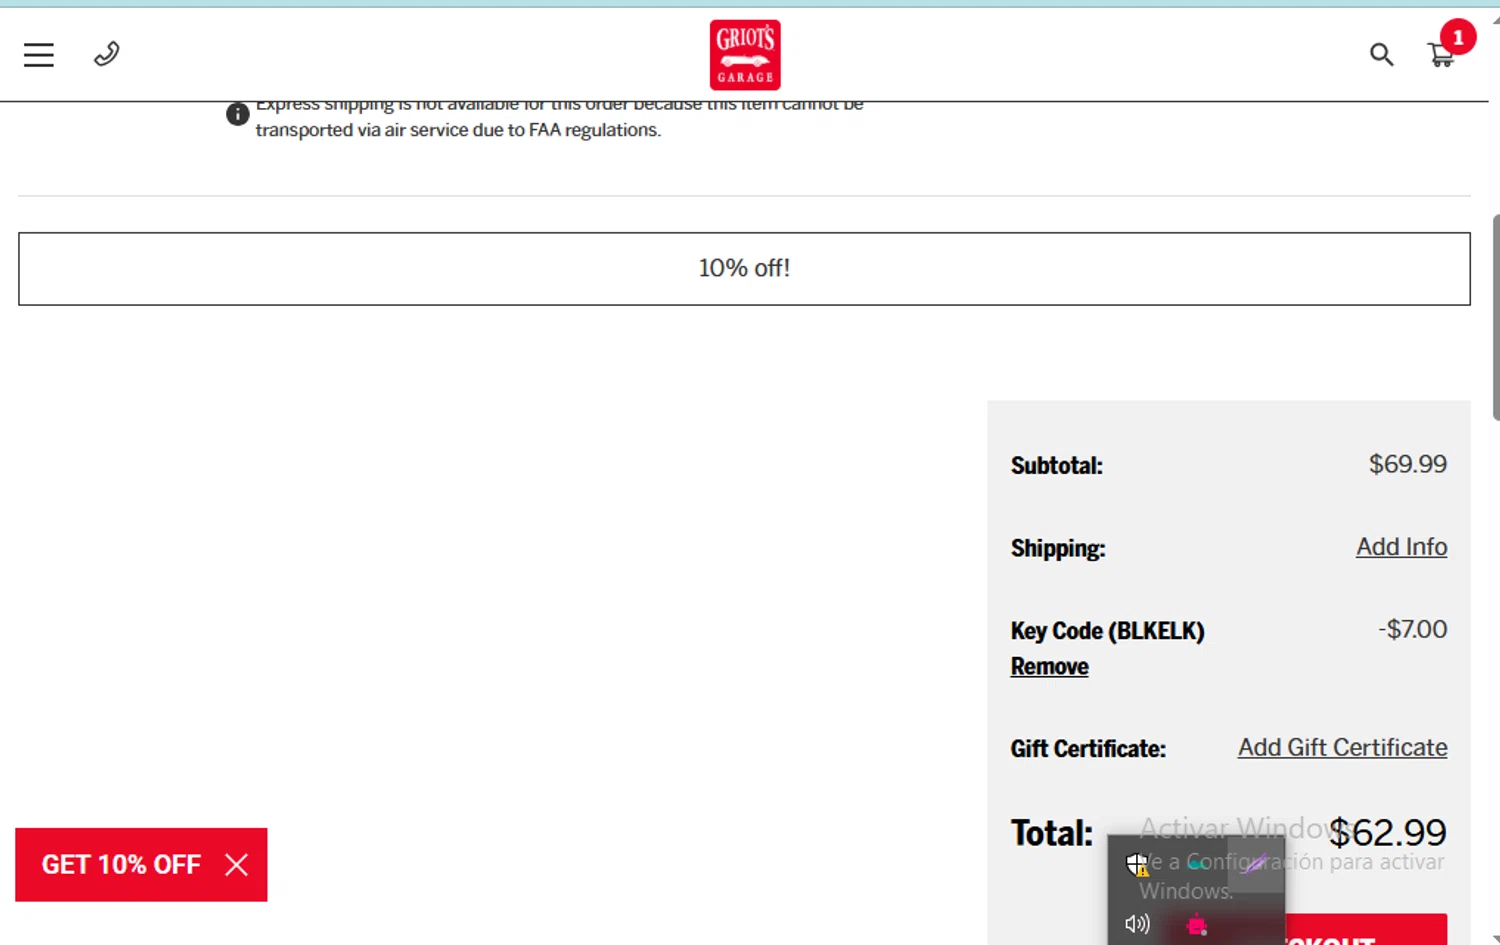Click the Shipping: label

coord(1057,549)
